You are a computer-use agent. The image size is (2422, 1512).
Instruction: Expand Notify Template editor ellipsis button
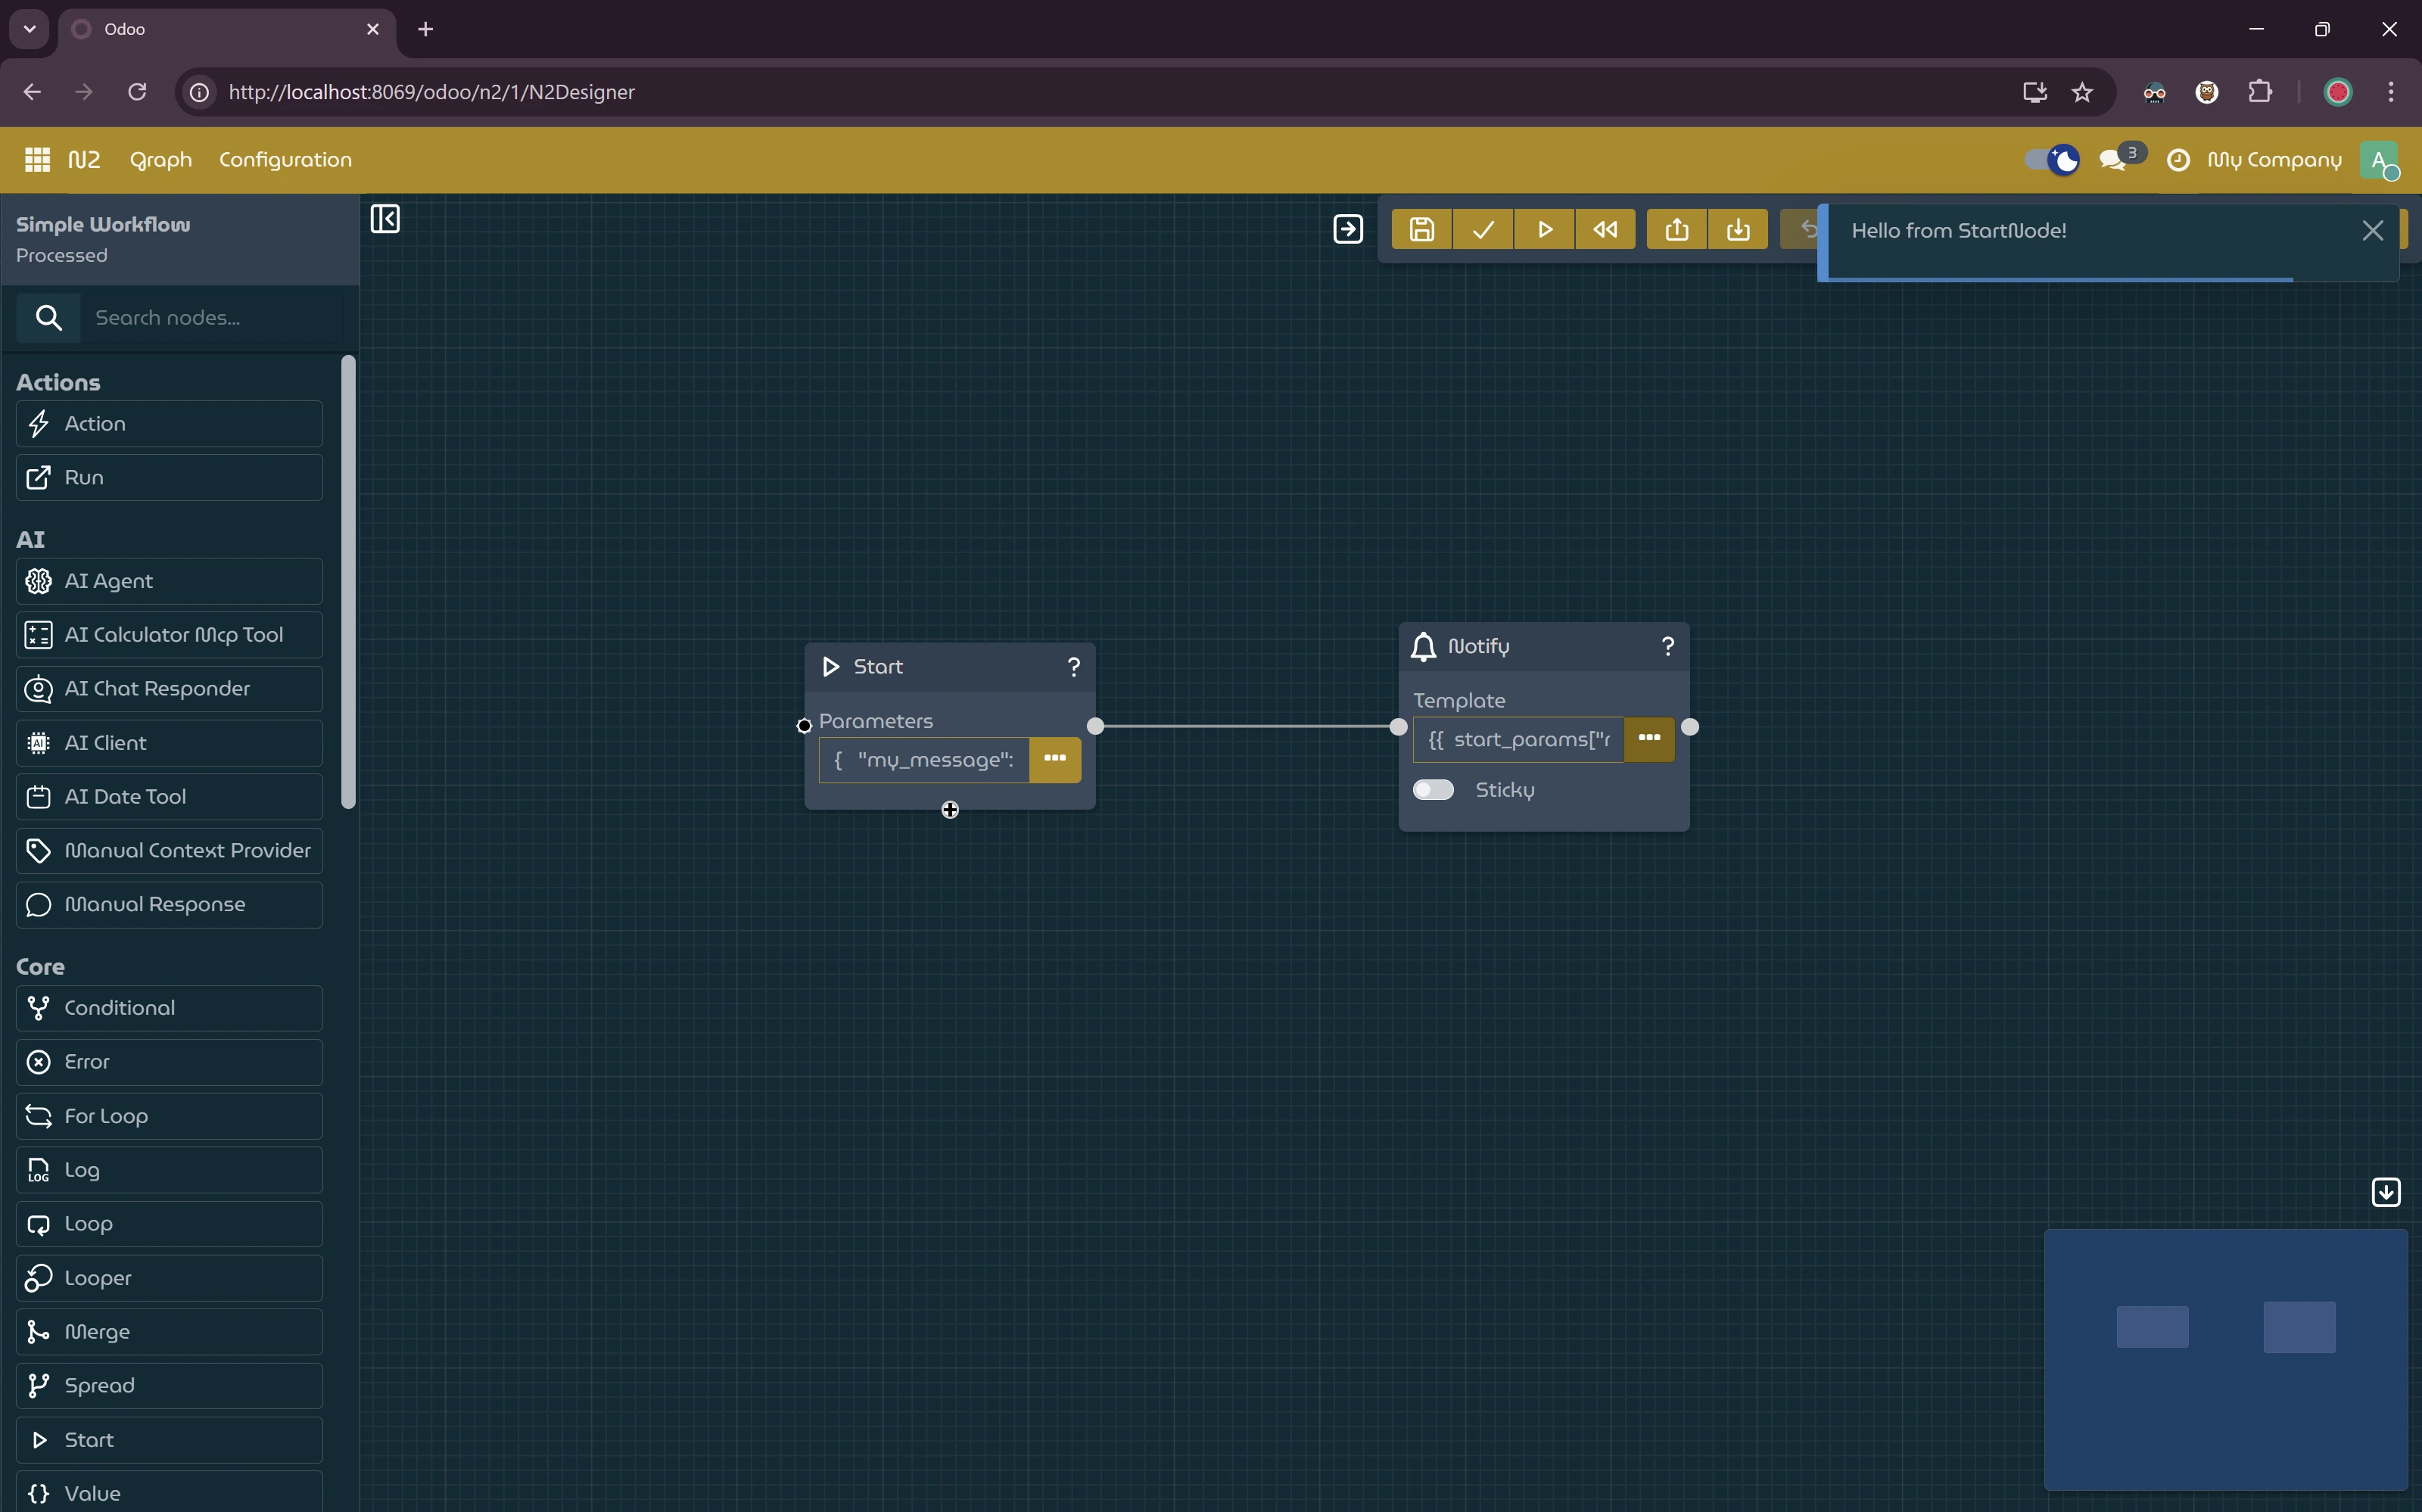(1648, 739)
